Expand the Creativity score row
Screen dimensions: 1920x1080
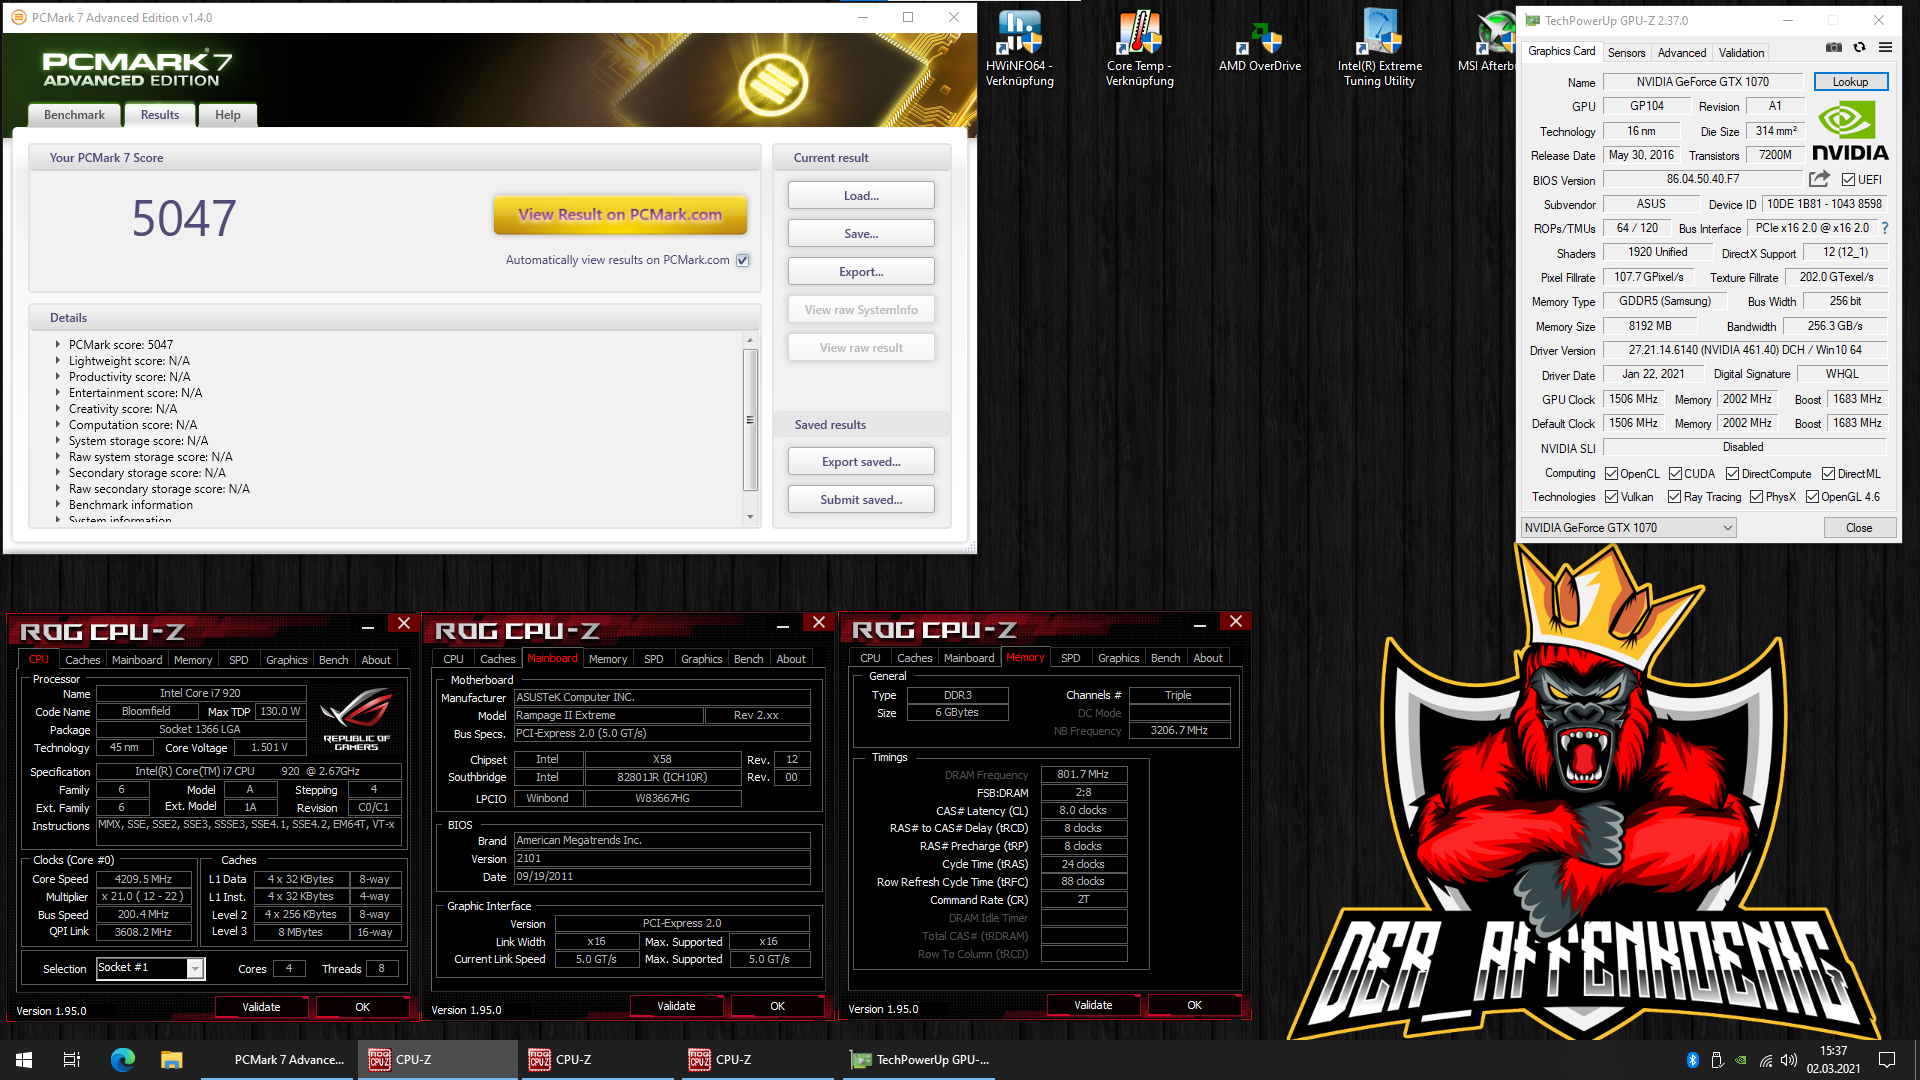click(58, 408)
